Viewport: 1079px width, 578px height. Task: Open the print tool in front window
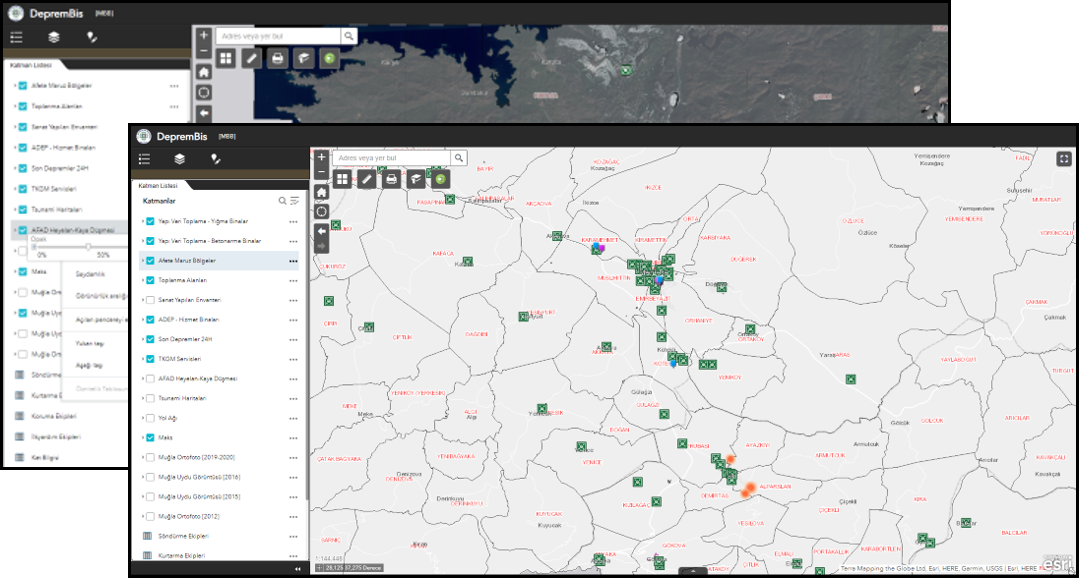click(392, 180)
